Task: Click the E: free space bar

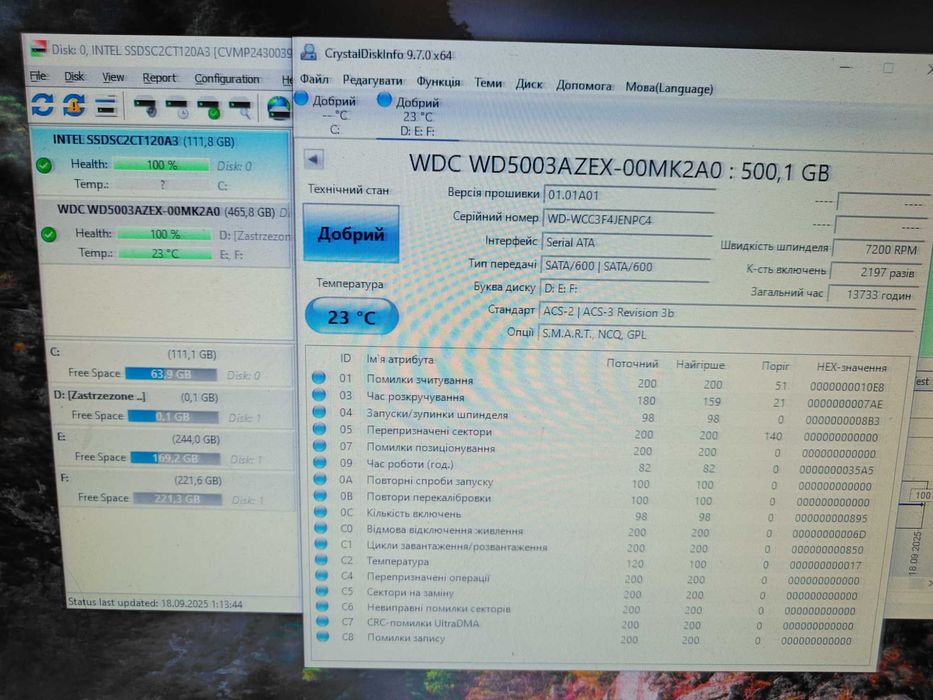Action: tap(175, 458)
